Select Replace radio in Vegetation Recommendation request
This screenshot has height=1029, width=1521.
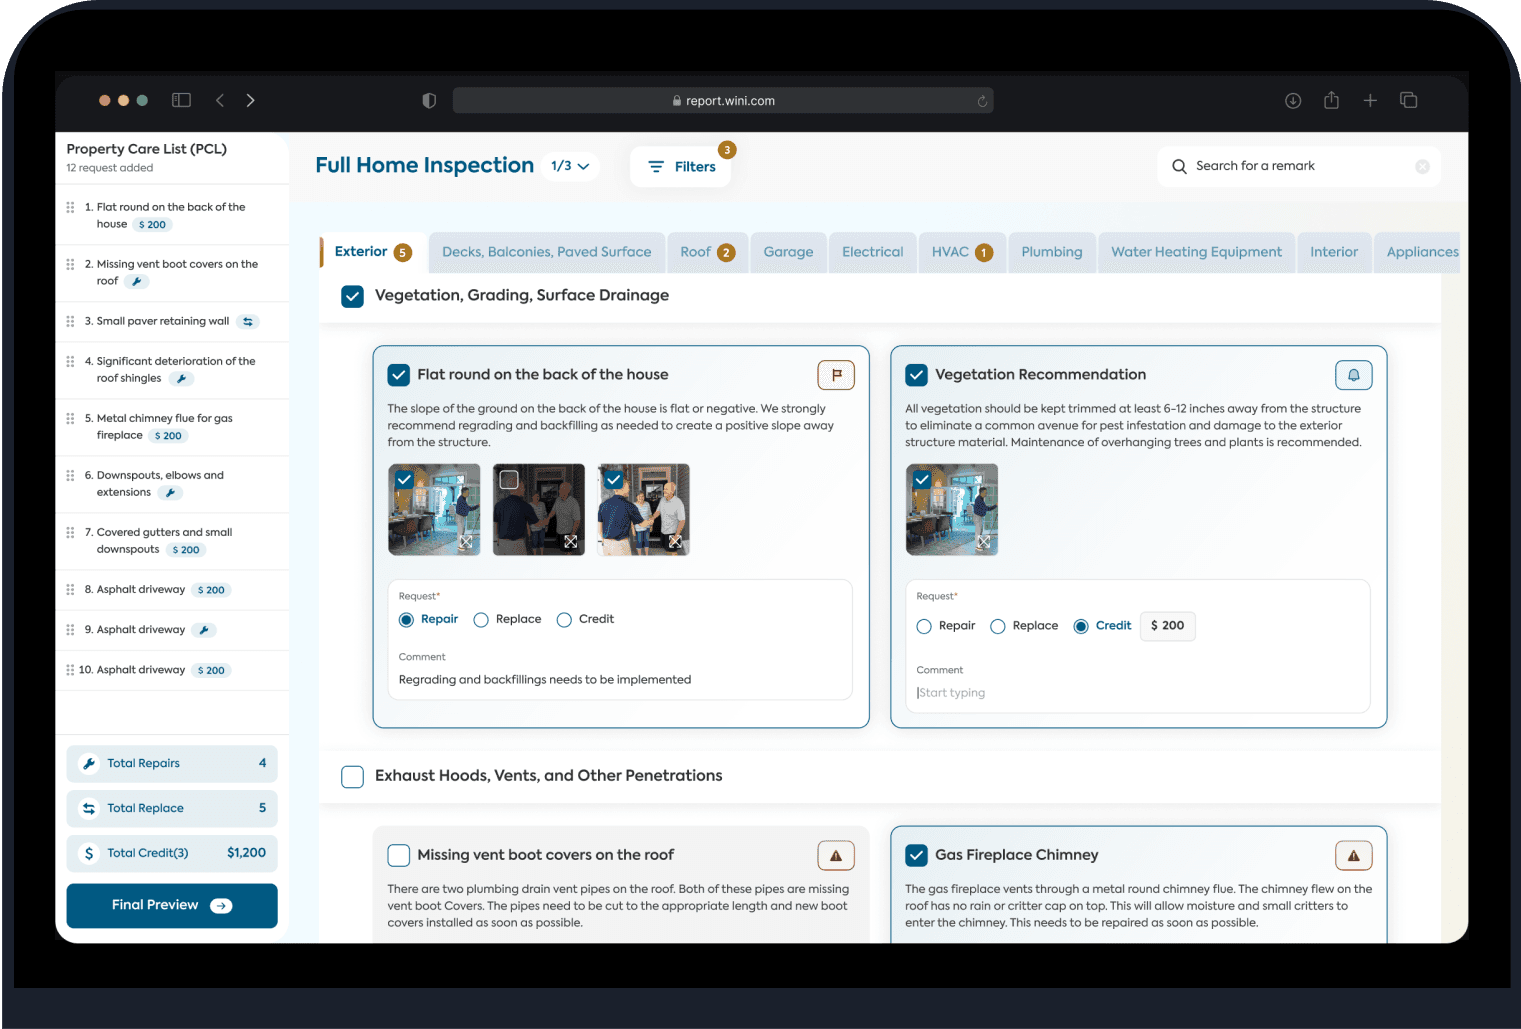[x=998, y=627]
